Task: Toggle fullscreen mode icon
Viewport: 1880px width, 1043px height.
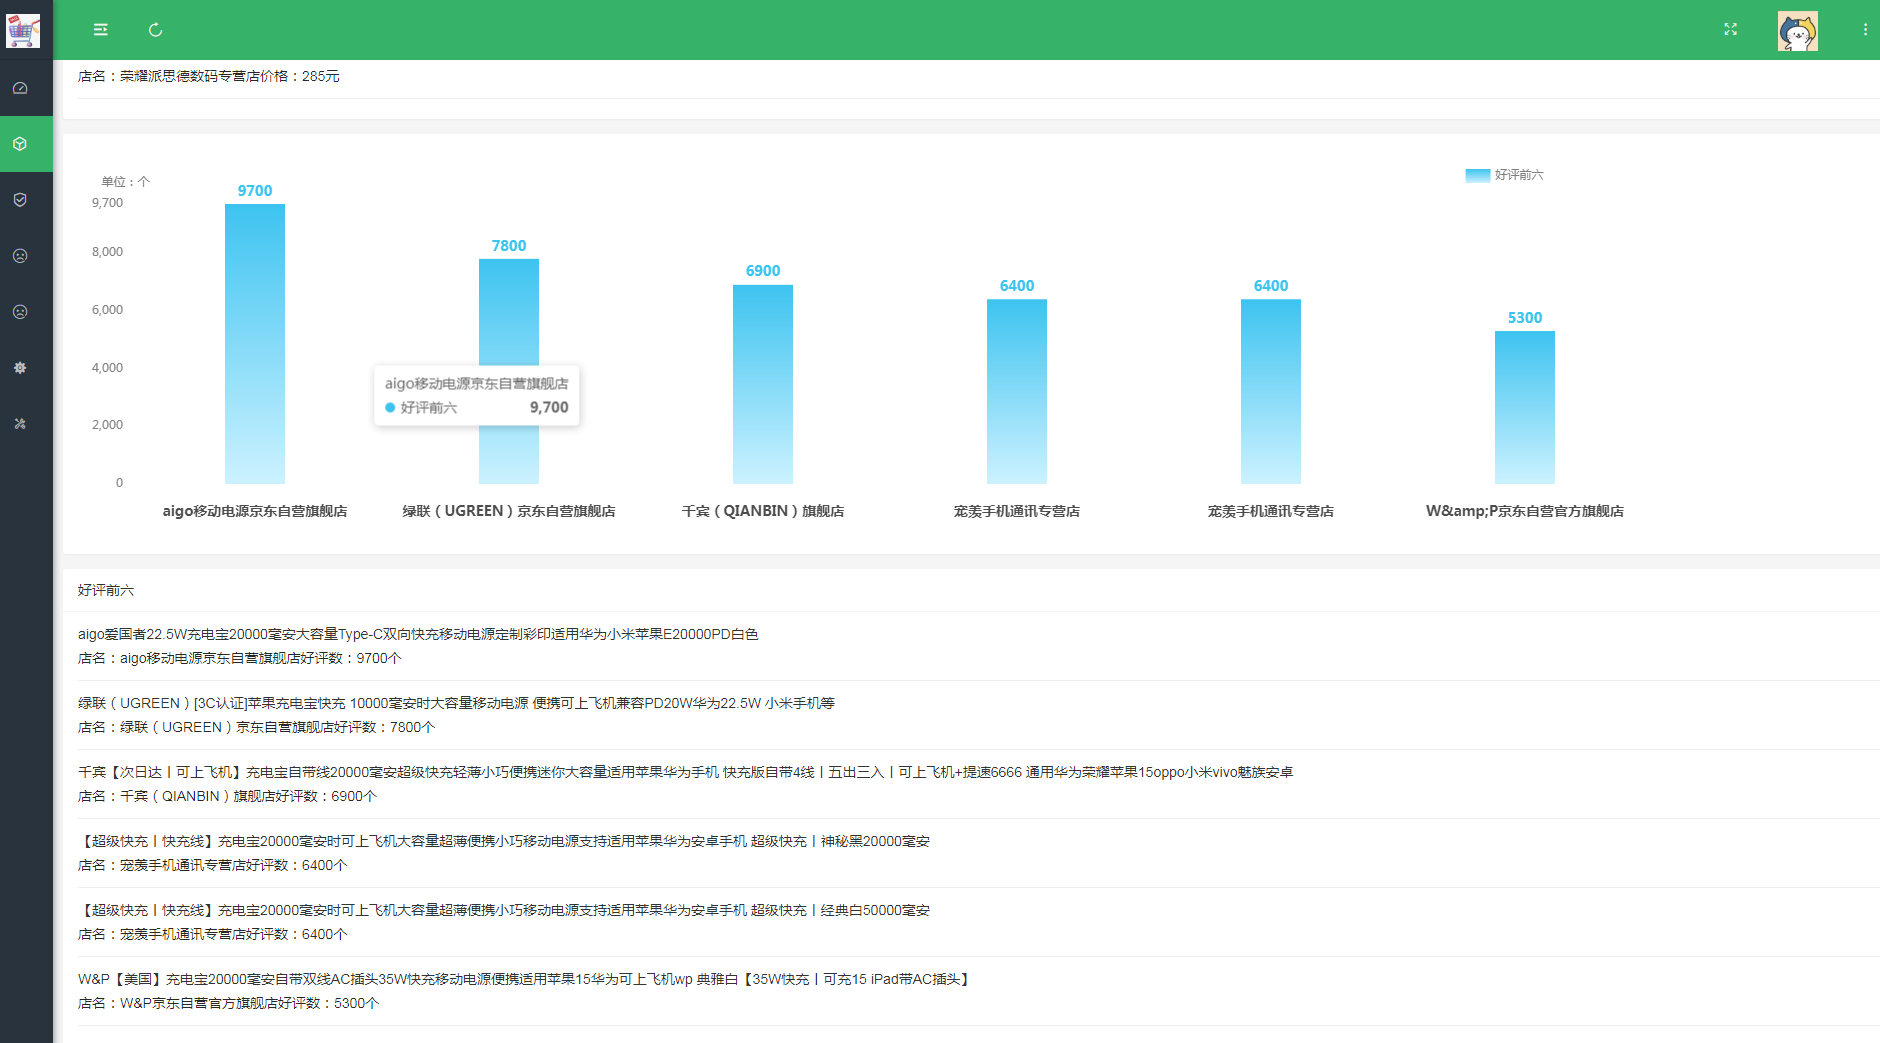Action: coord(1731,30)
